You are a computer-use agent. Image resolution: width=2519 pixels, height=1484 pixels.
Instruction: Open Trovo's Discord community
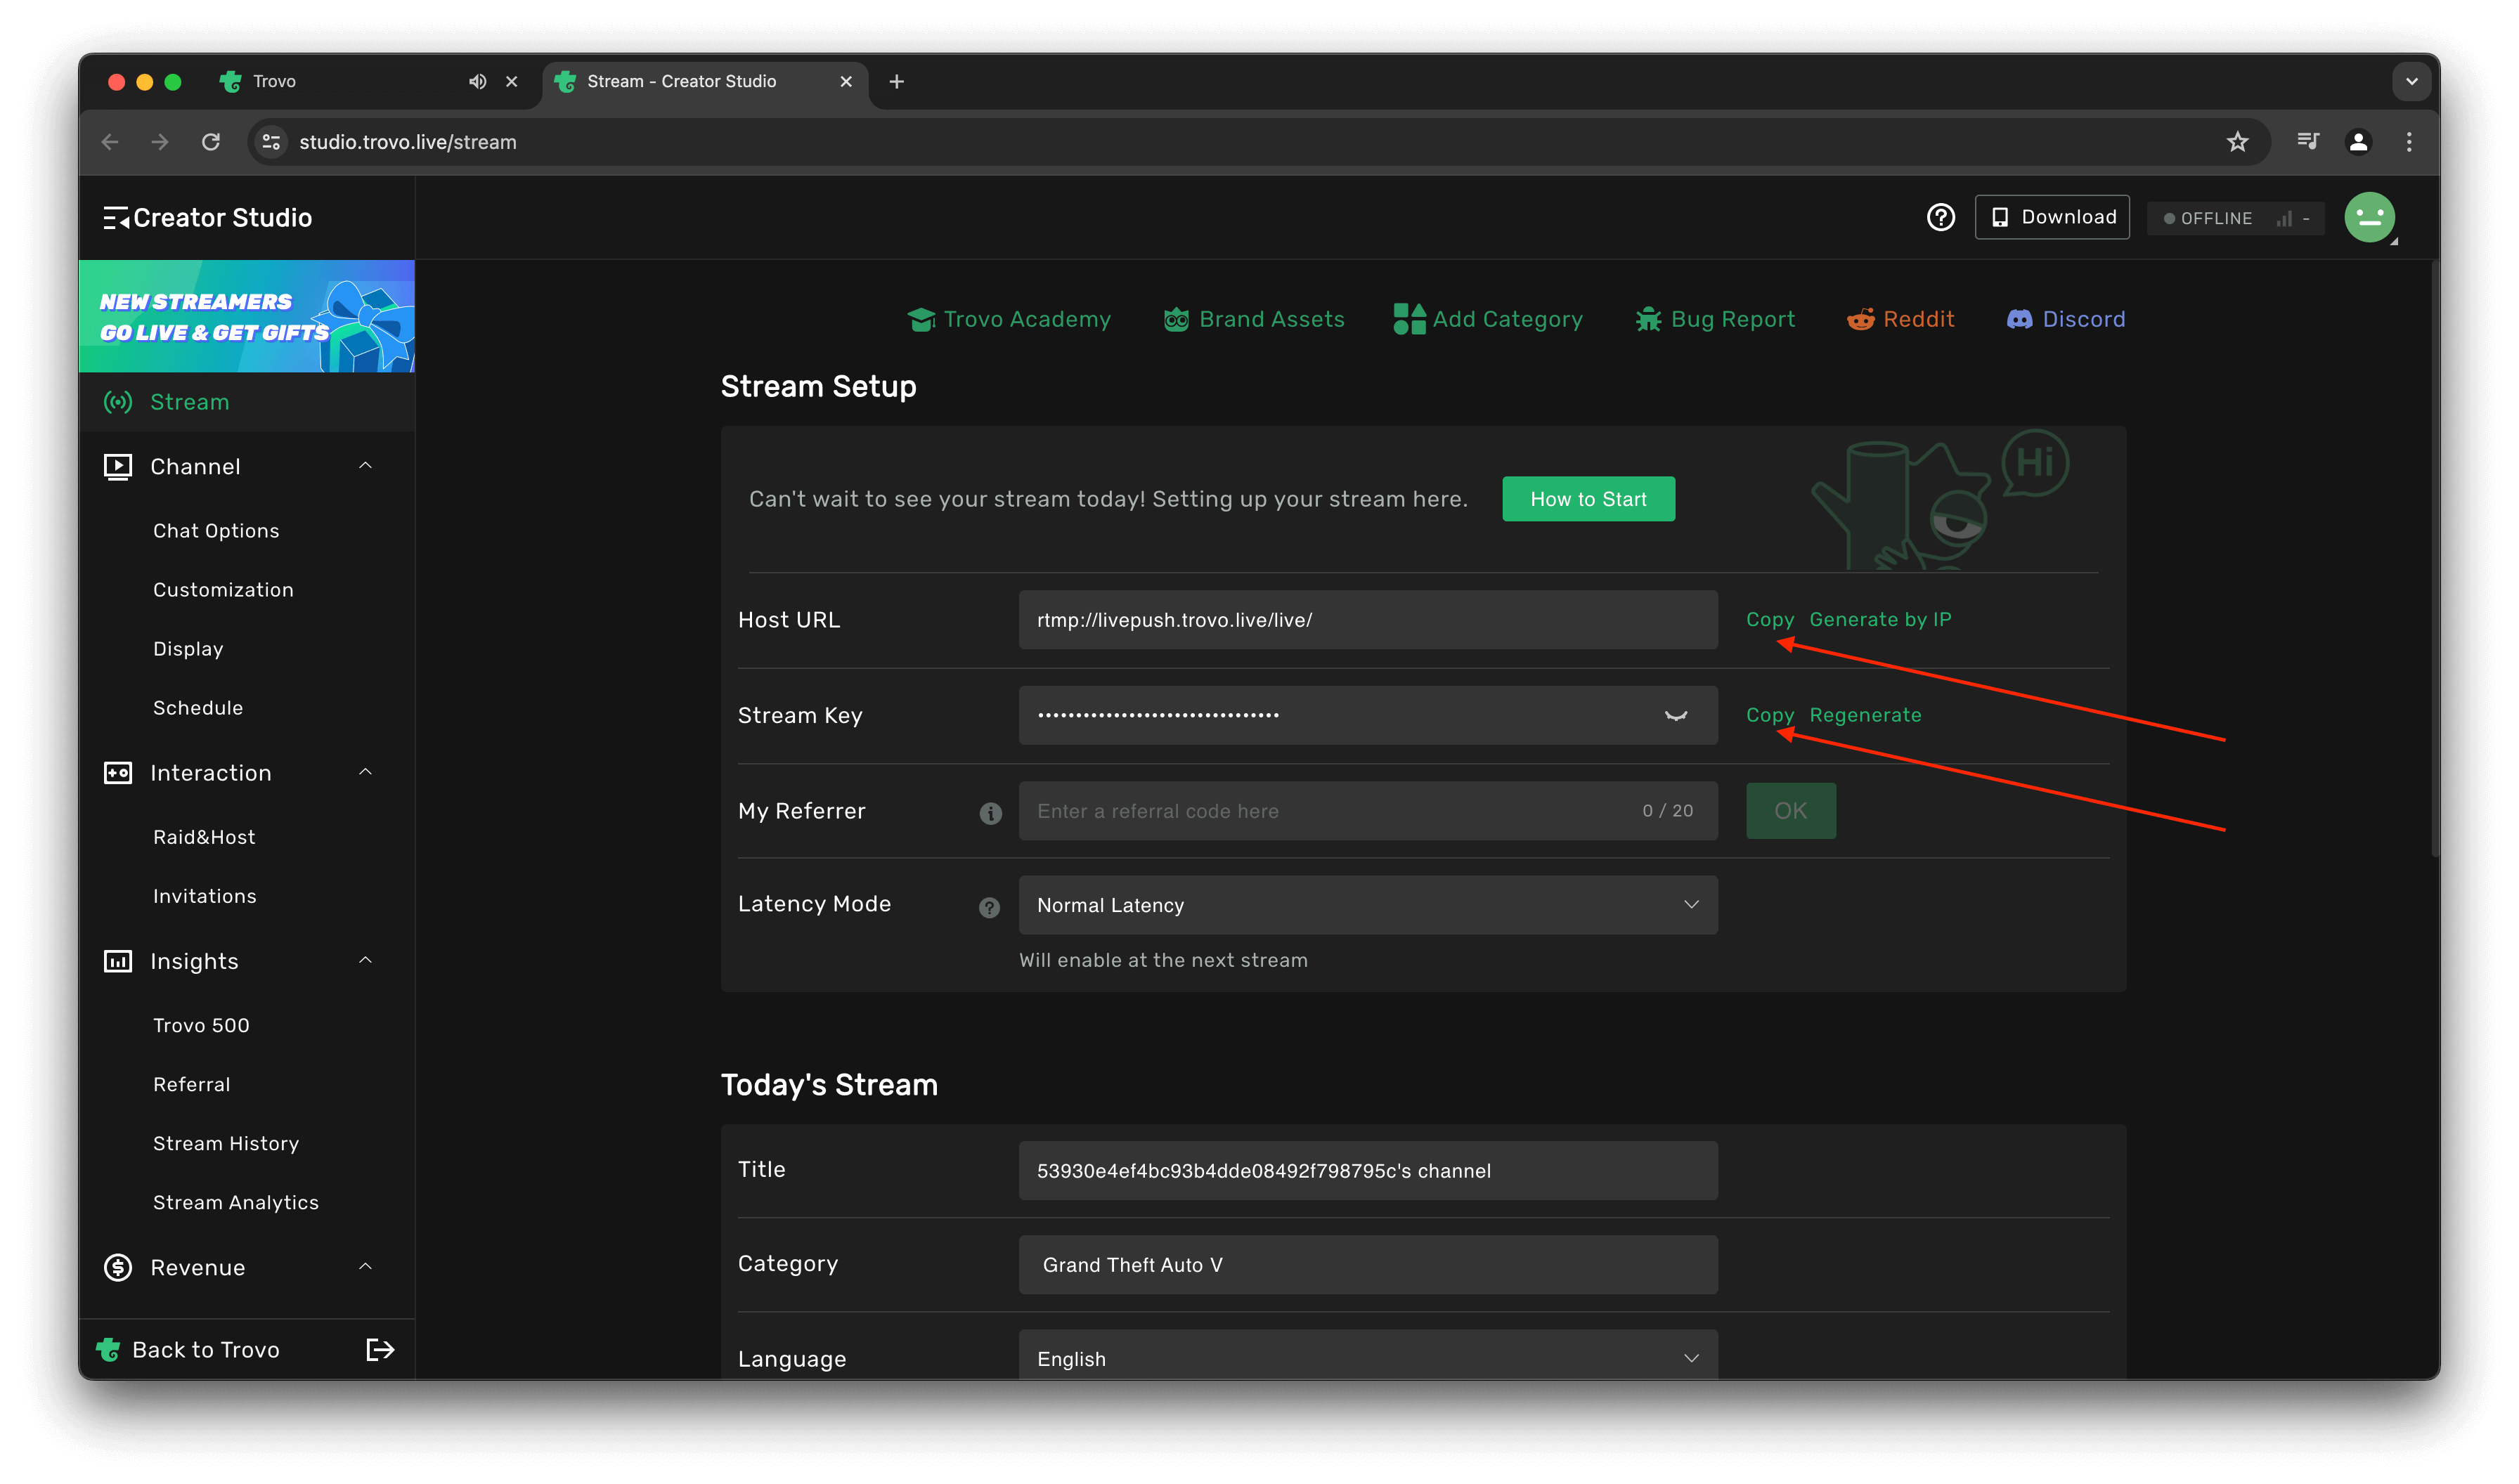pyautogui.click(x=2065, y=318)
